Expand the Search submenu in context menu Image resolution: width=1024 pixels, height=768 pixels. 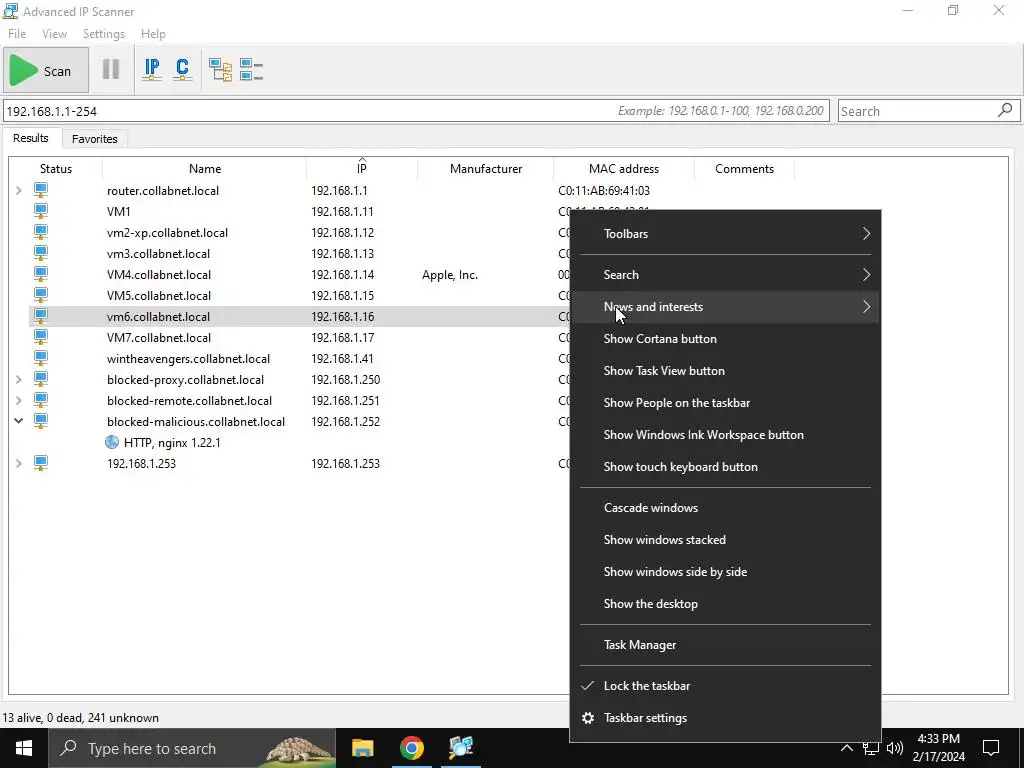click(x=725, y=274)
